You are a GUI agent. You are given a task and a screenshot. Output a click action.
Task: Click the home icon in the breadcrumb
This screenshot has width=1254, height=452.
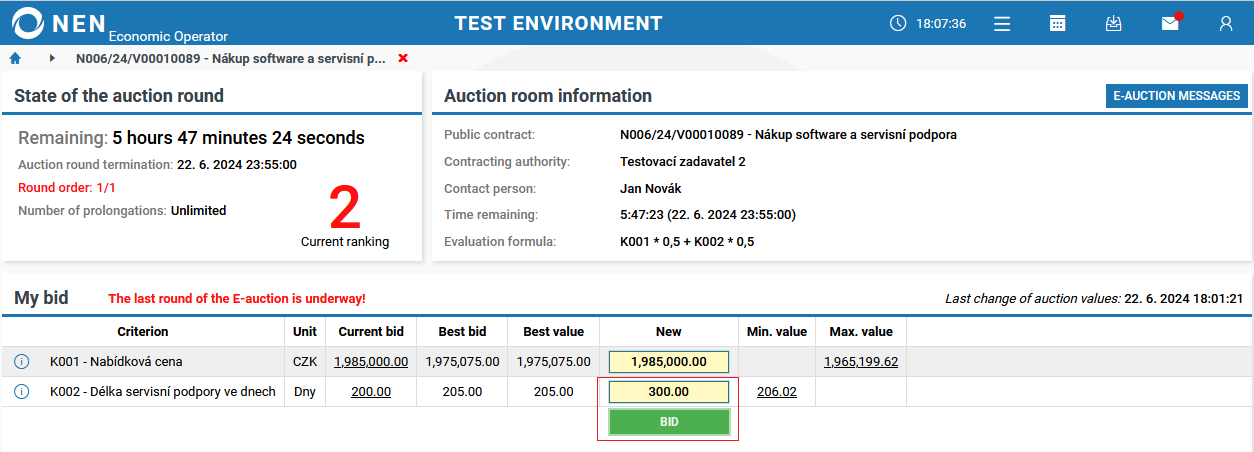(15, 59)
